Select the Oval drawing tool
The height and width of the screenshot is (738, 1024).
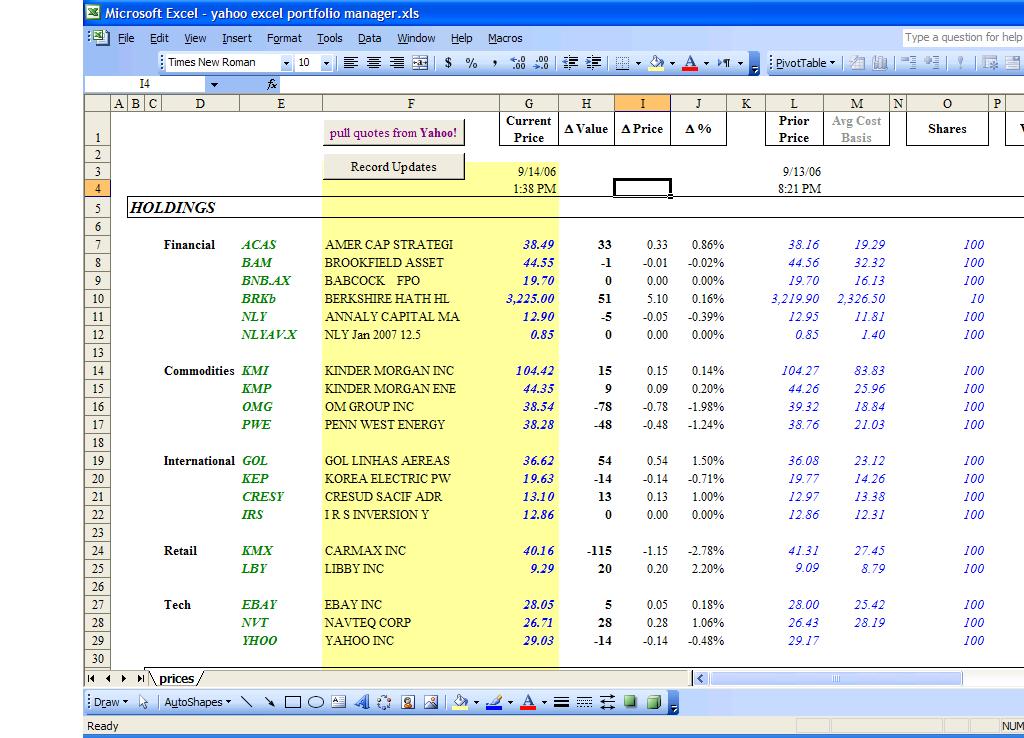(x=315, y=702)
